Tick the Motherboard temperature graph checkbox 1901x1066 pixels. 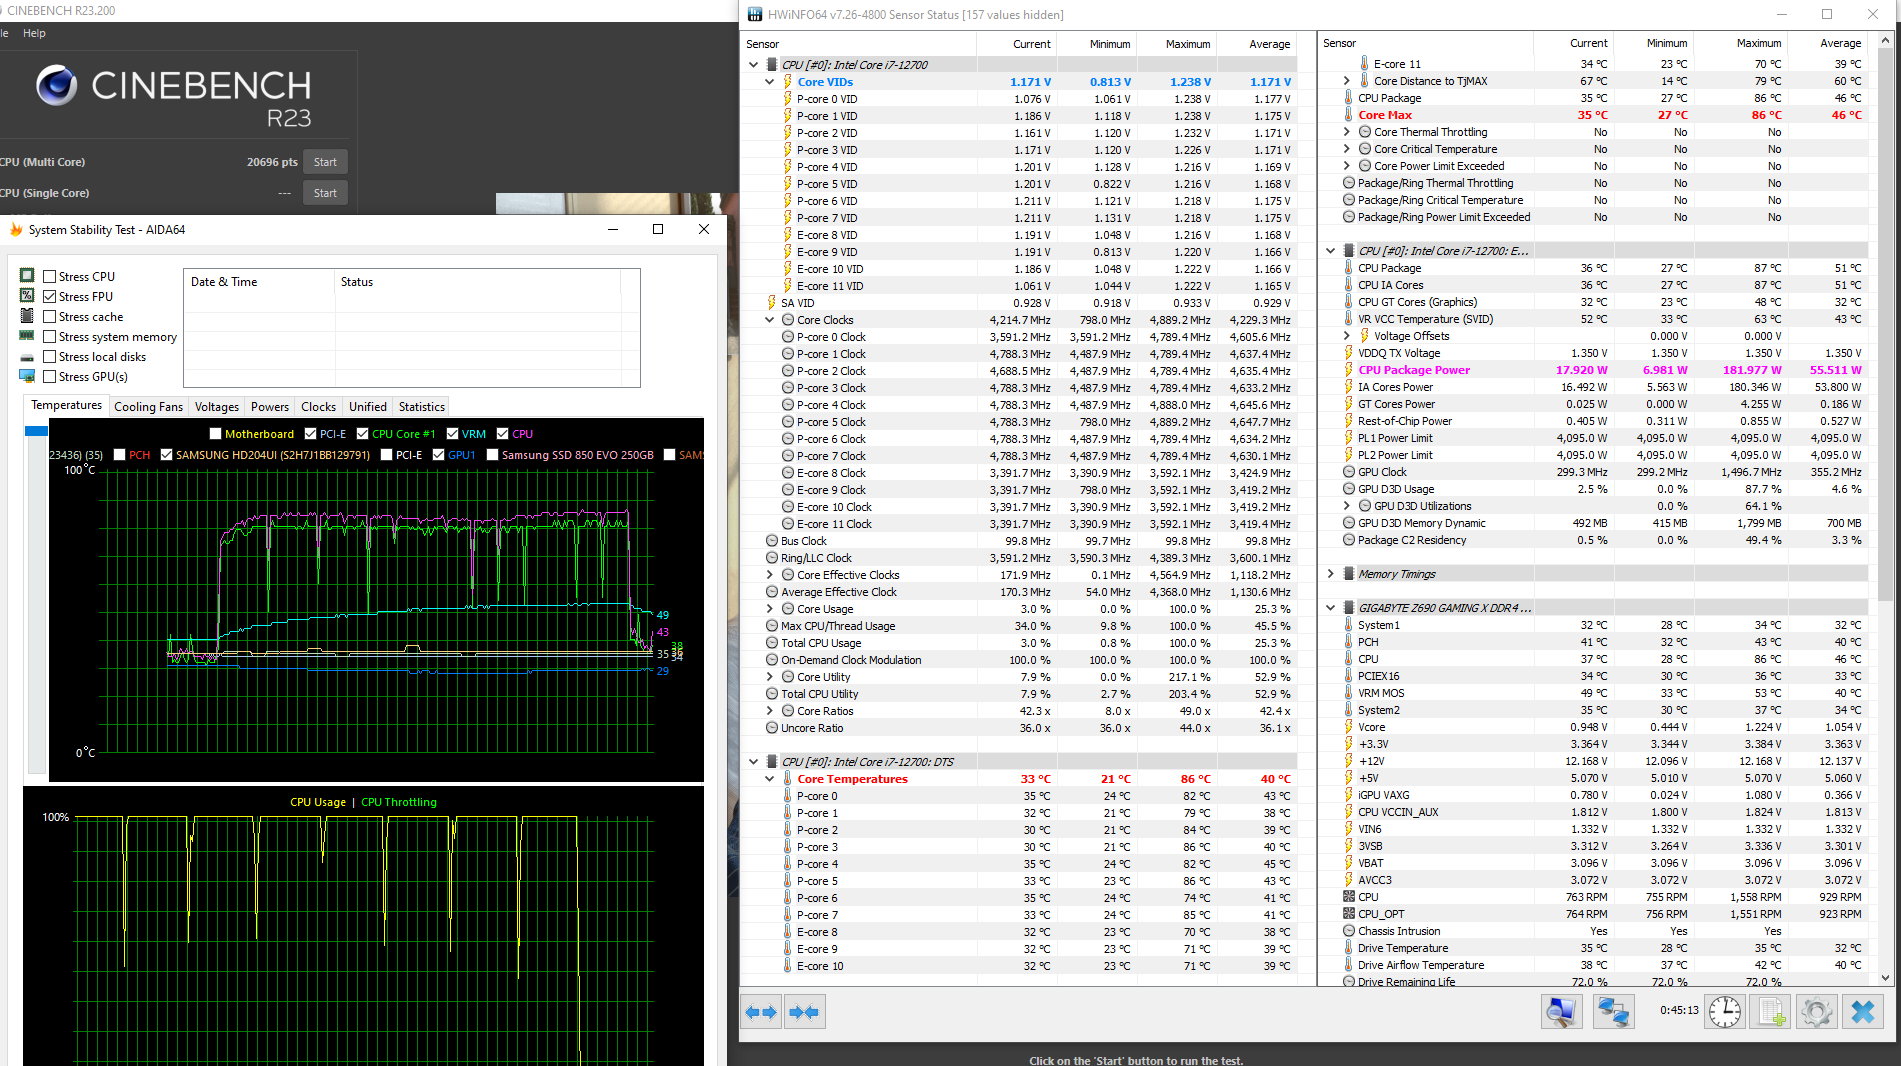pos(215,434)
